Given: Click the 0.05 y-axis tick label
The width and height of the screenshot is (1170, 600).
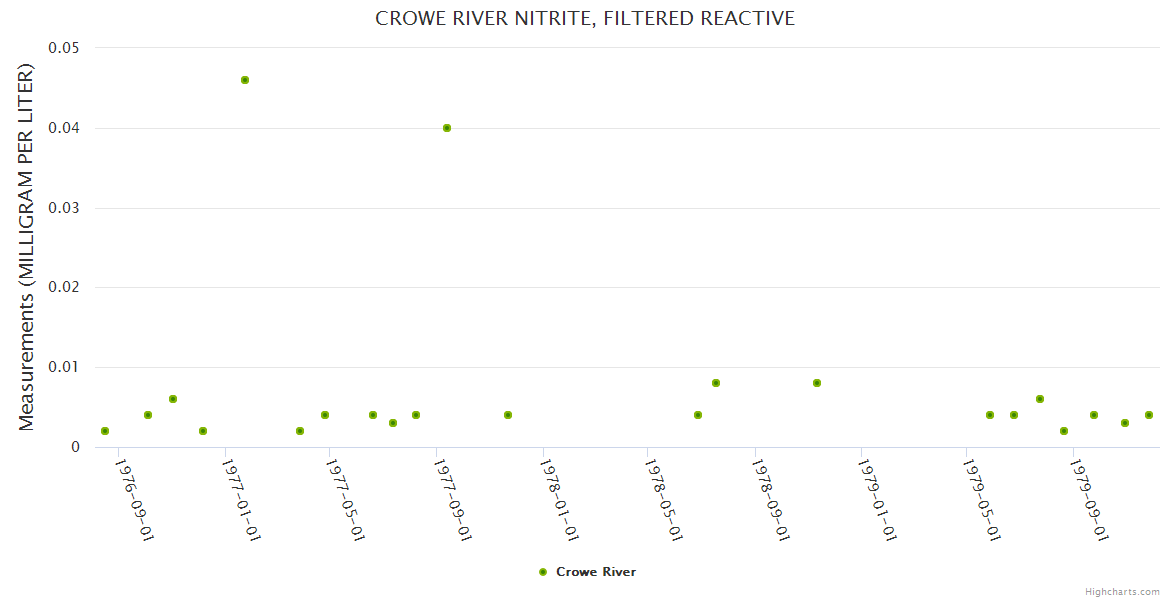Looking at the screenshot, I should (65, 48).
